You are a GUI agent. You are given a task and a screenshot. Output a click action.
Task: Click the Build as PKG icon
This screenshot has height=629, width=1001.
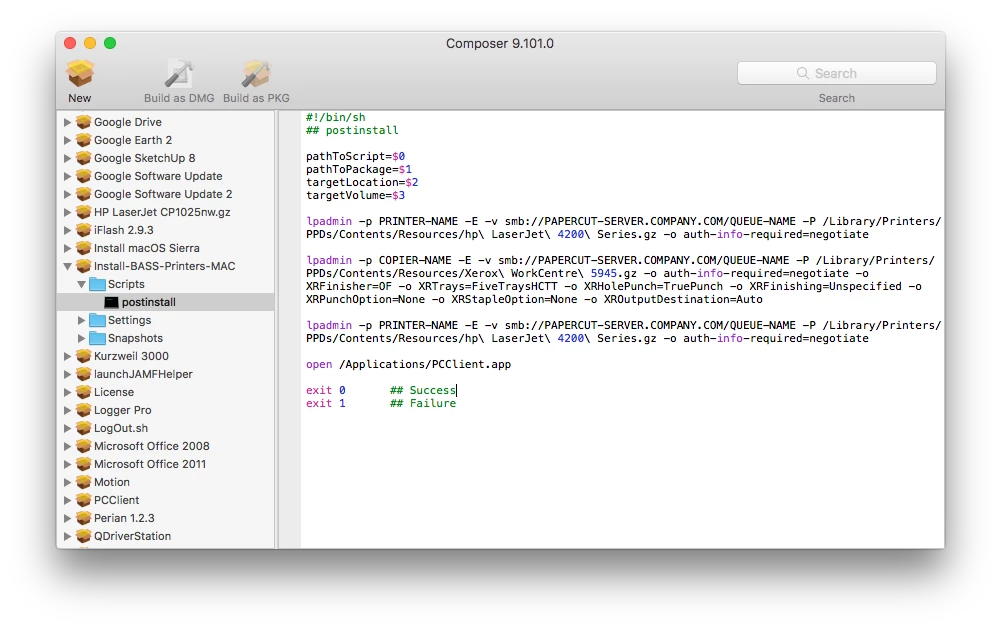point(256,73)
